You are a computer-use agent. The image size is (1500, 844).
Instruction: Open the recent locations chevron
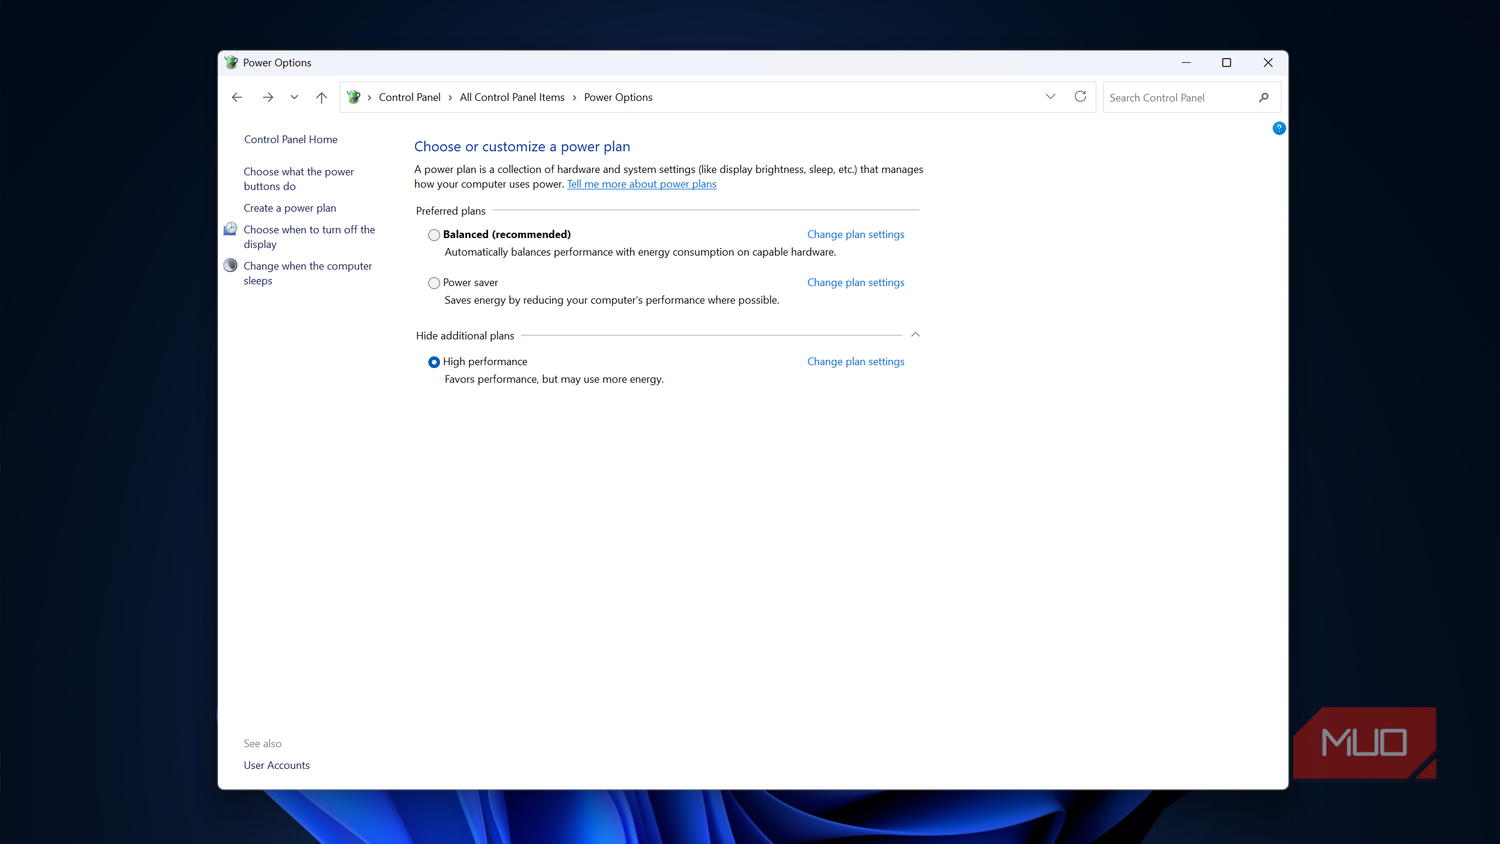[x=294, y=97]
